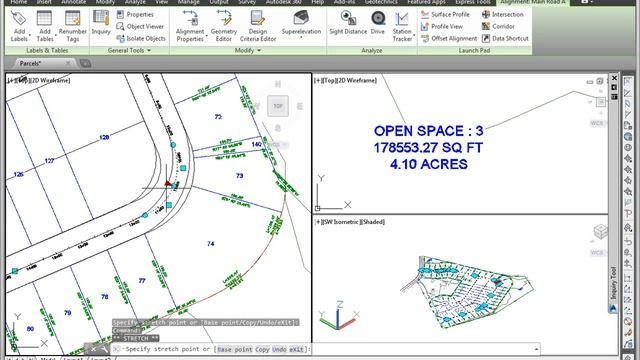The width and height of the screenshot is (640, 360).
Task: Click the red P icon in right toolbar
Action: pos(628,213)
